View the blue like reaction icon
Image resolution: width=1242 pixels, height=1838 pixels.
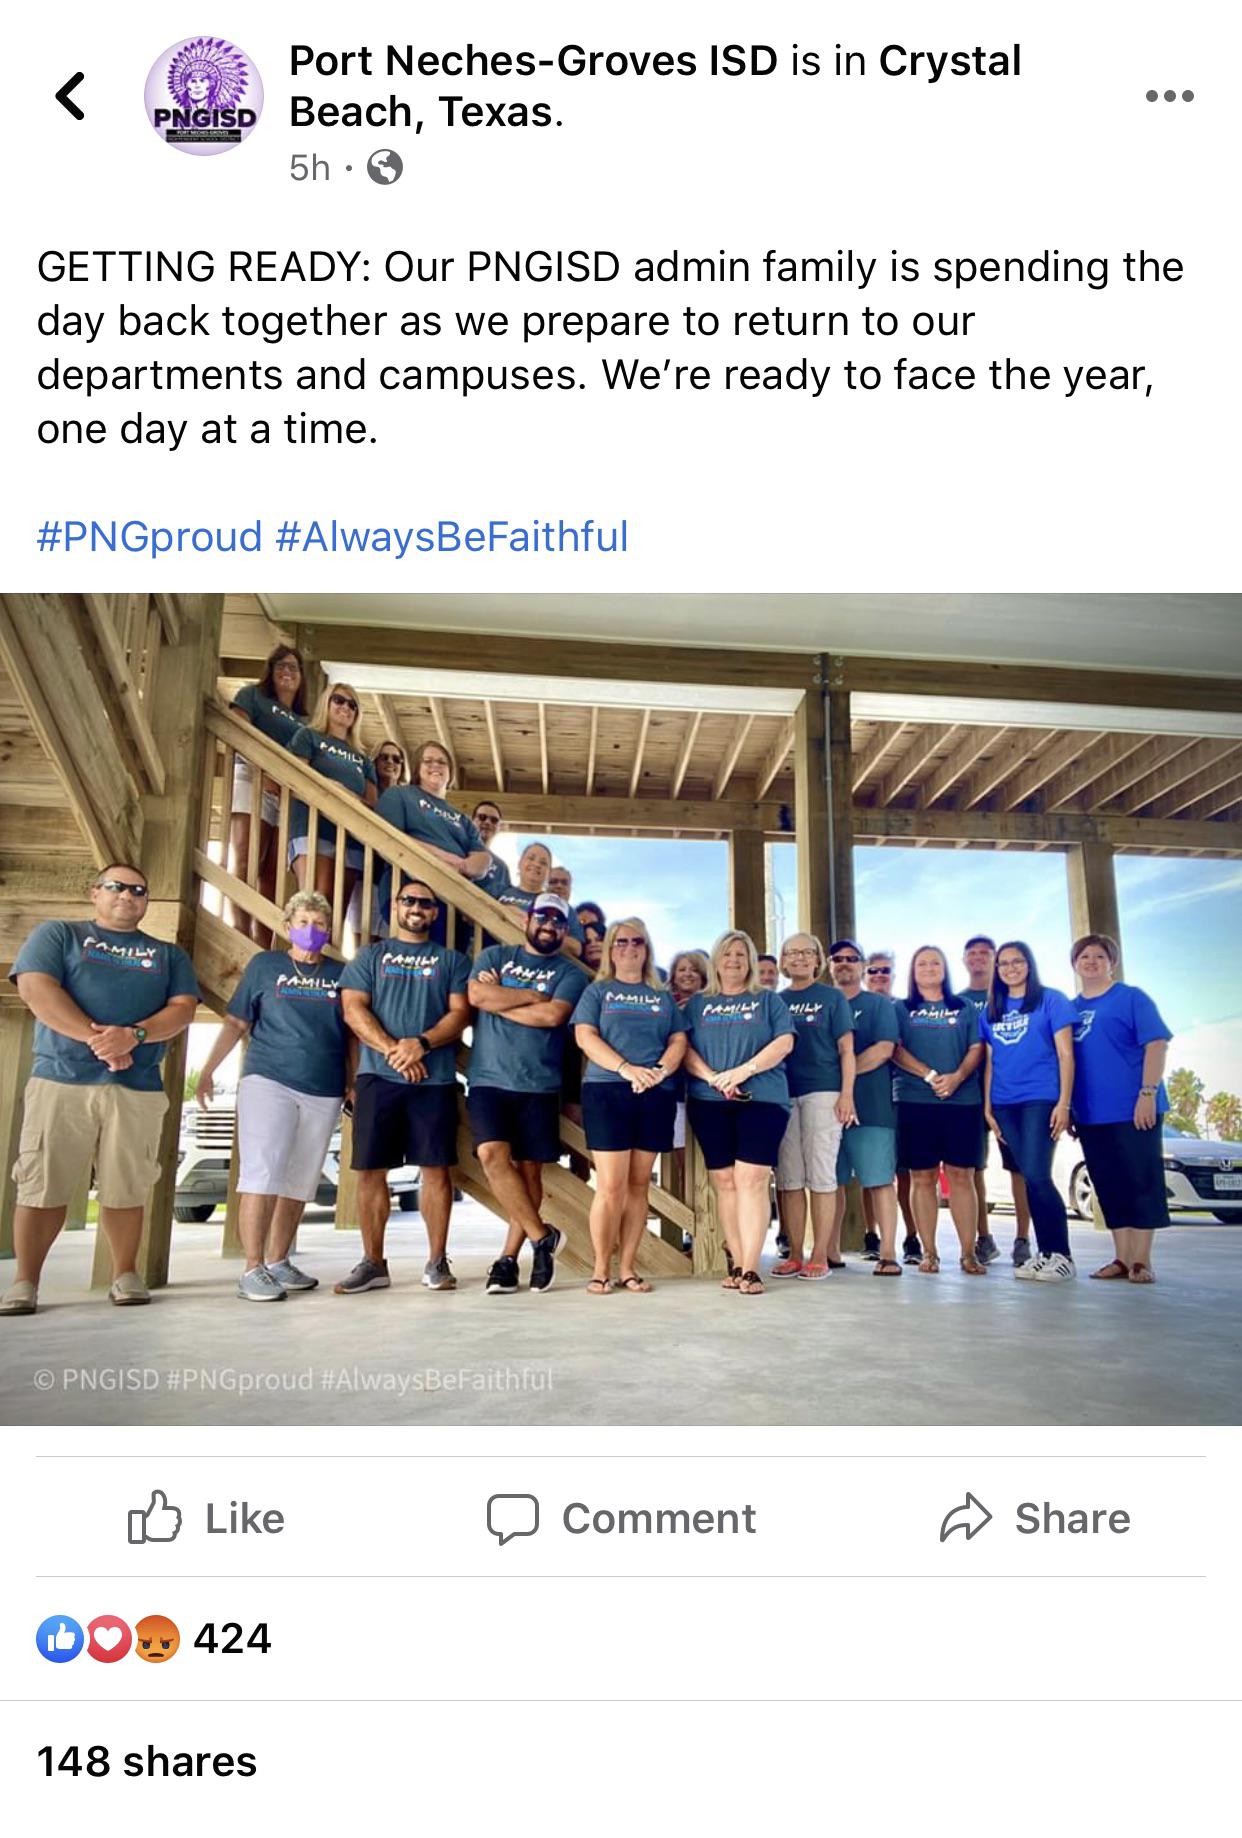click(x=59, y=1639)
